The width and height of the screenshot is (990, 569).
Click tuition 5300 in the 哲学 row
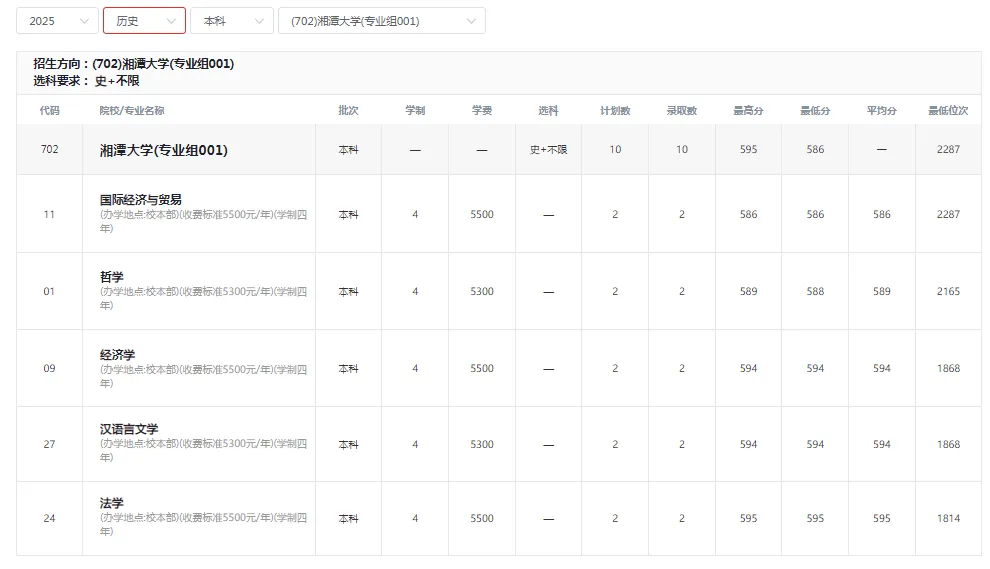[482, 292]
